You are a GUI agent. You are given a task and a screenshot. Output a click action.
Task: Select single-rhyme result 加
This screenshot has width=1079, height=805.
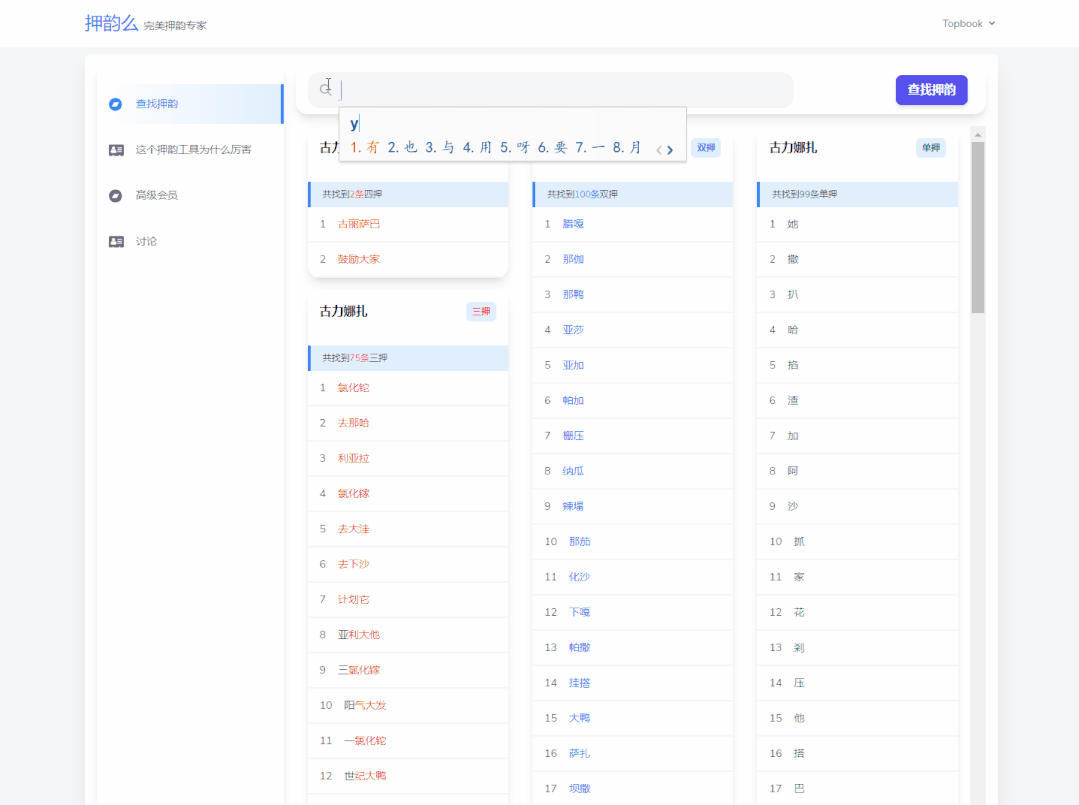(793, 436)
